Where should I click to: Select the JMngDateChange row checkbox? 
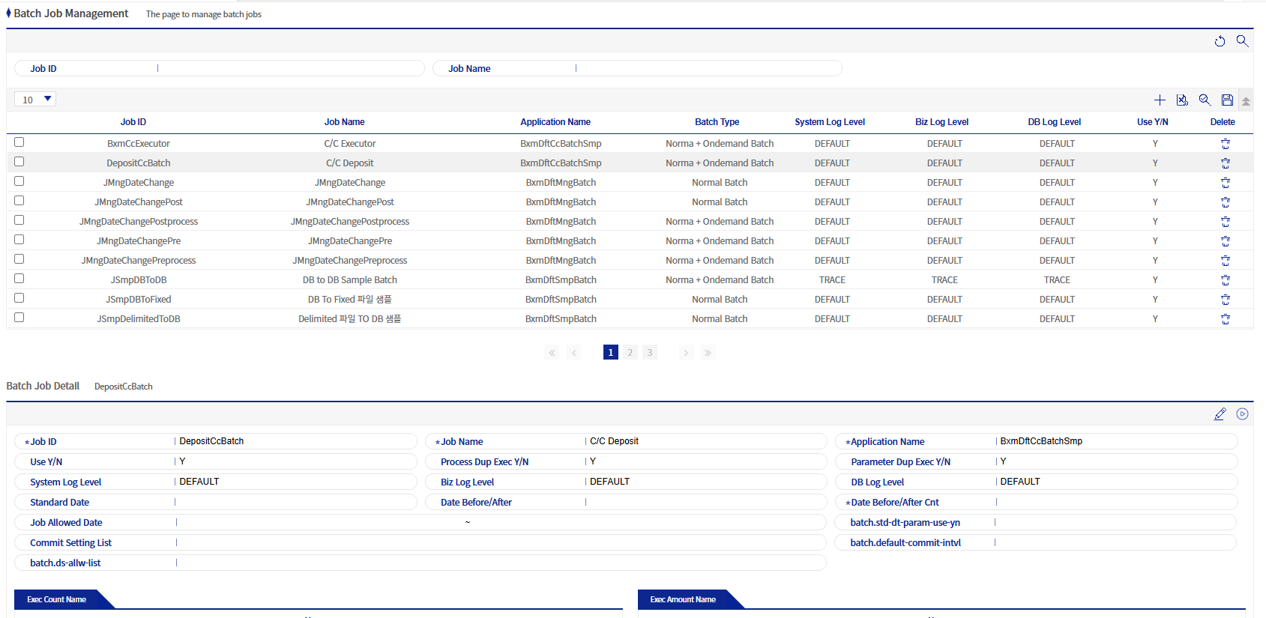coord(19,182)
